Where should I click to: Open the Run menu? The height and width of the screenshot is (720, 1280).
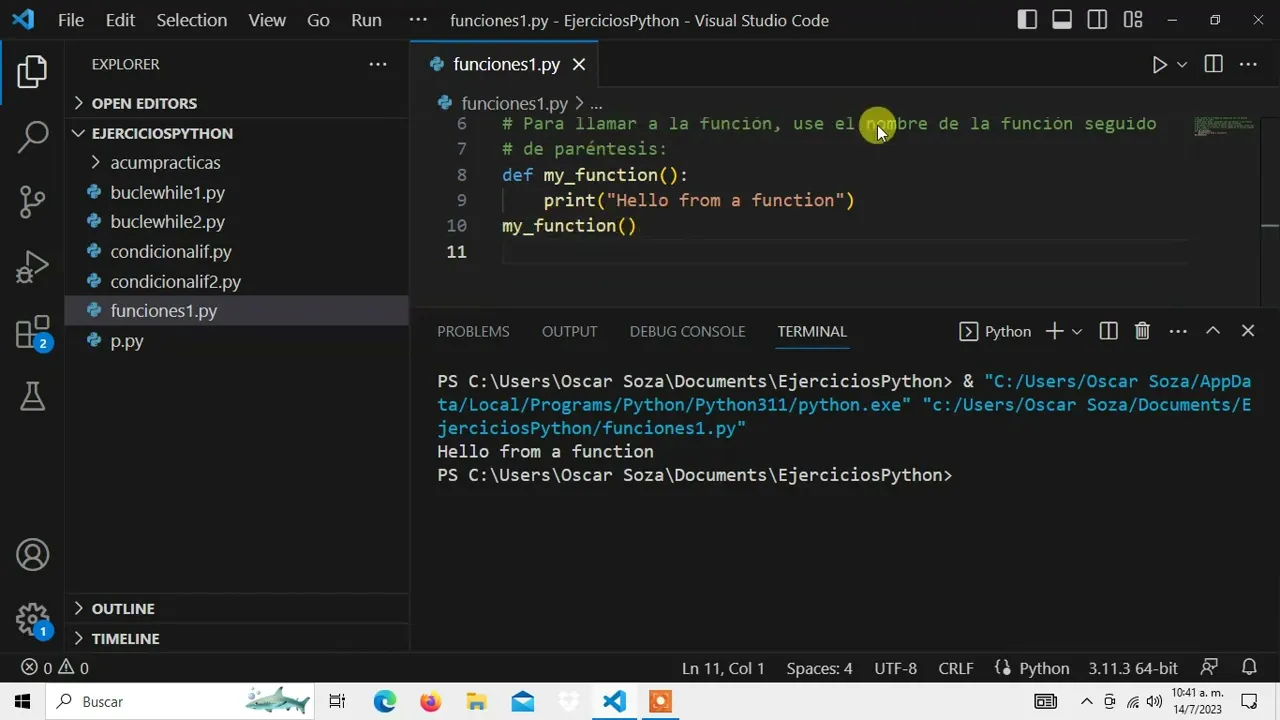pyautogui.click(x=366, y=20)
